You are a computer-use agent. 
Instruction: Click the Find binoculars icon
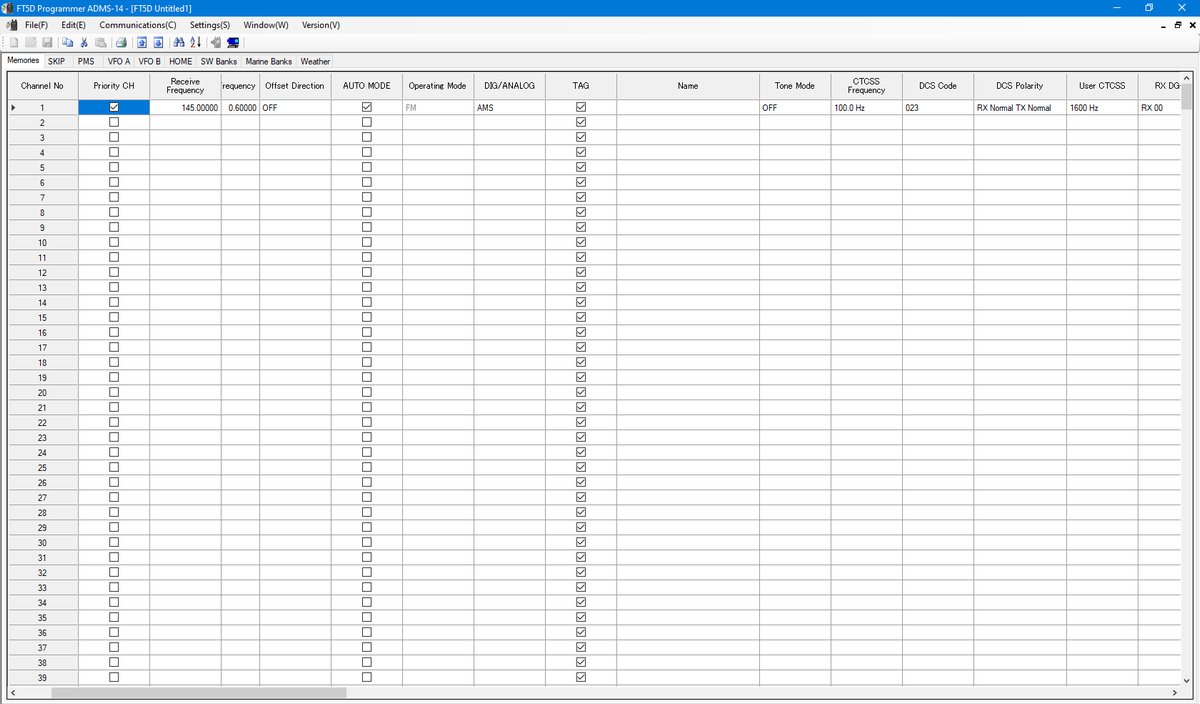click(x=179, y=42)
